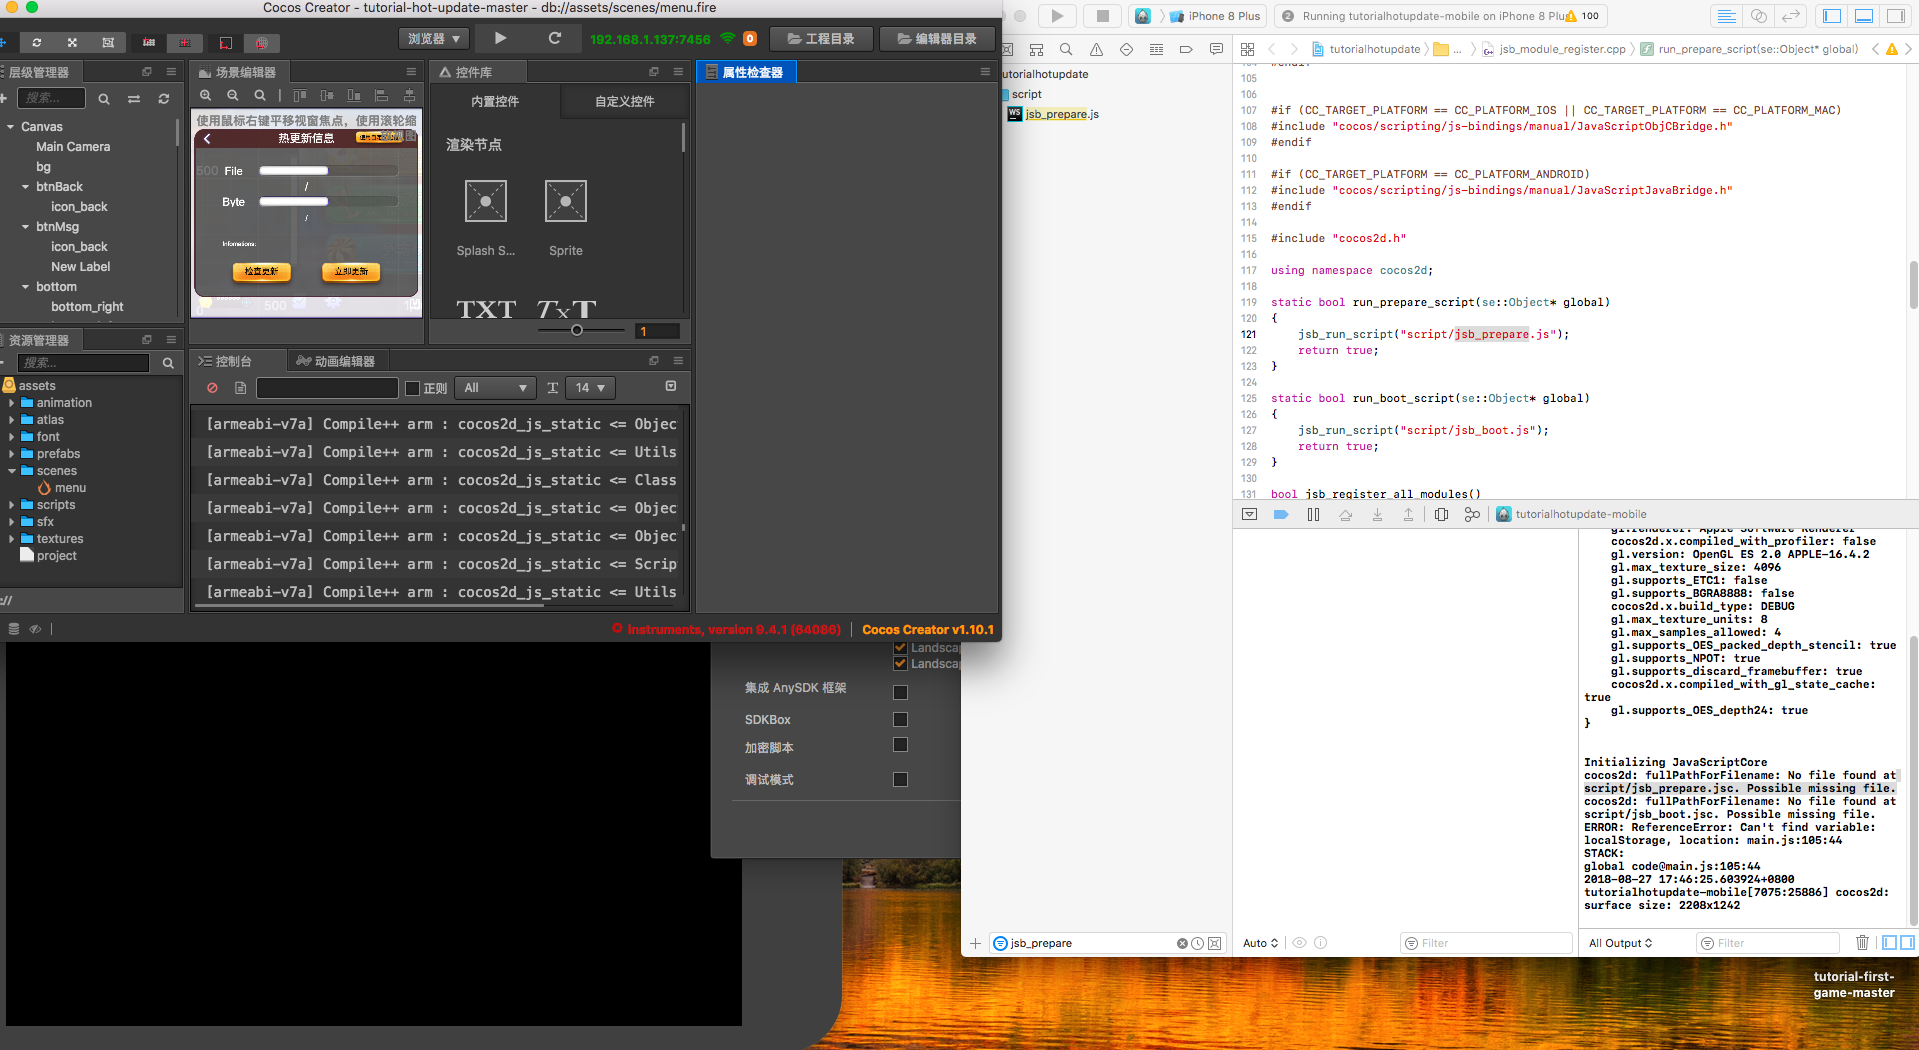The width and height of the screenshot is (1919, 1050).
Task: Open the Auto variables view dropdown
Action: point(1260,943)
